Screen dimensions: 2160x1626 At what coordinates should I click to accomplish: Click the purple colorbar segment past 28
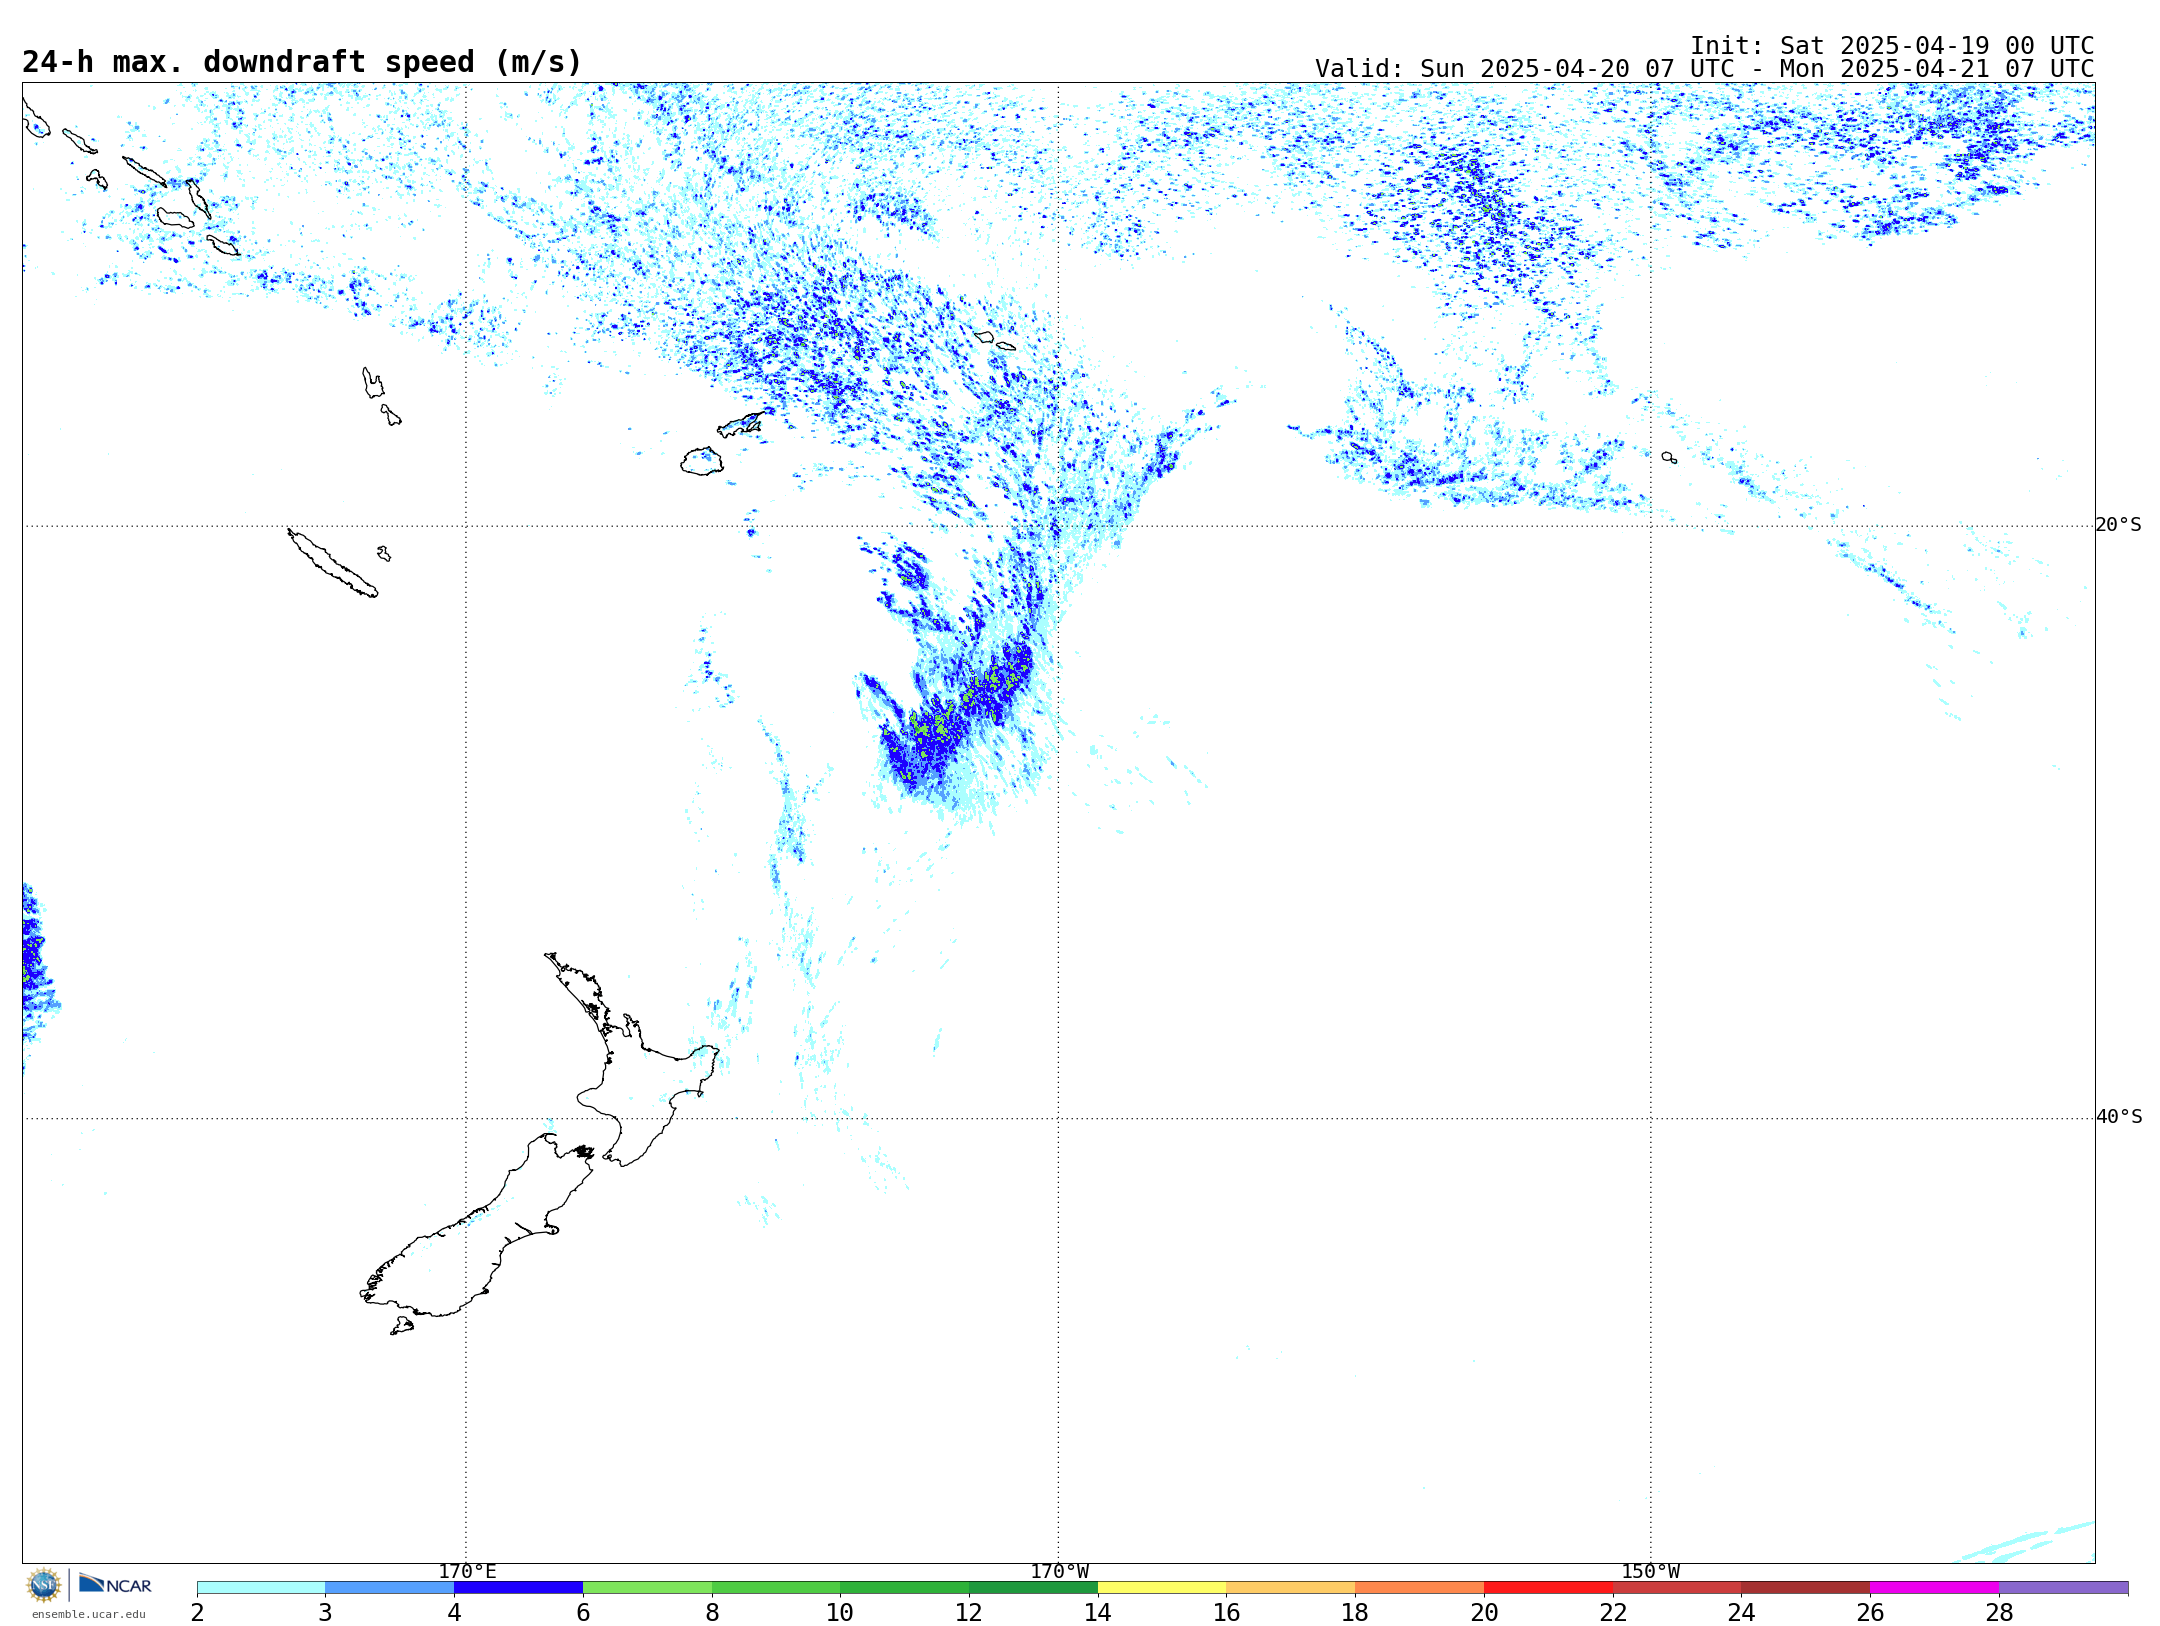2063,1588
